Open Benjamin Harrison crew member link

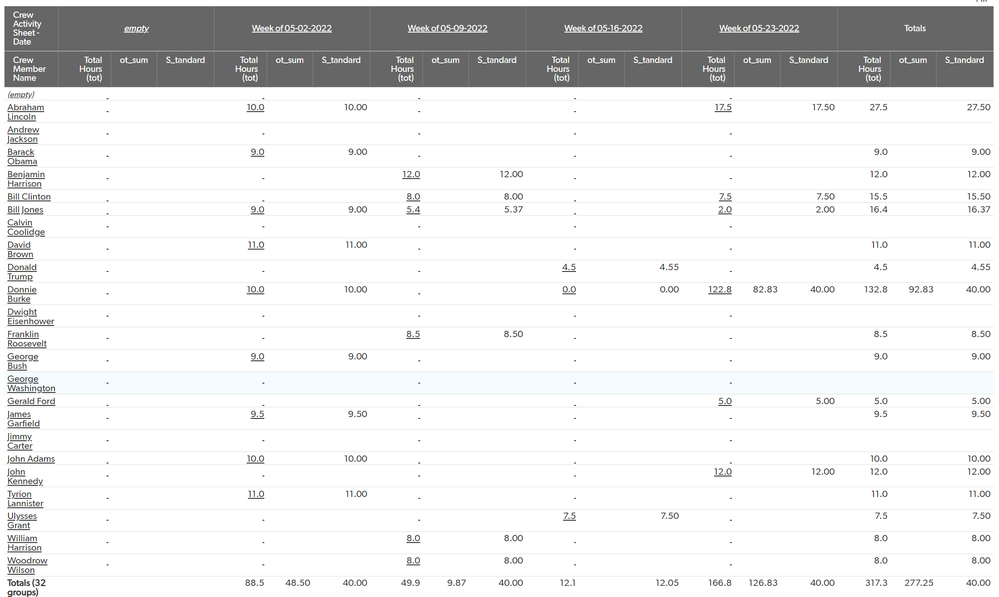(x=26, y=179)
